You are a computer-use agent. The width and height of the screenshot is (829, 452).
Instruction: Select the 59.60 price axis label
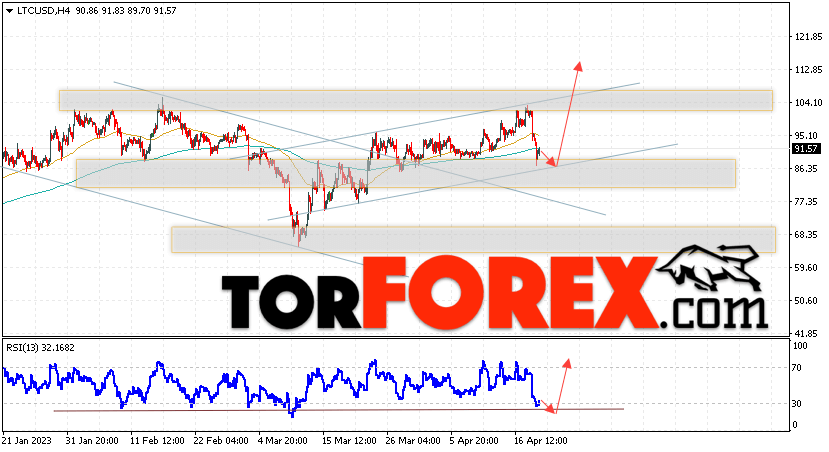806,268
